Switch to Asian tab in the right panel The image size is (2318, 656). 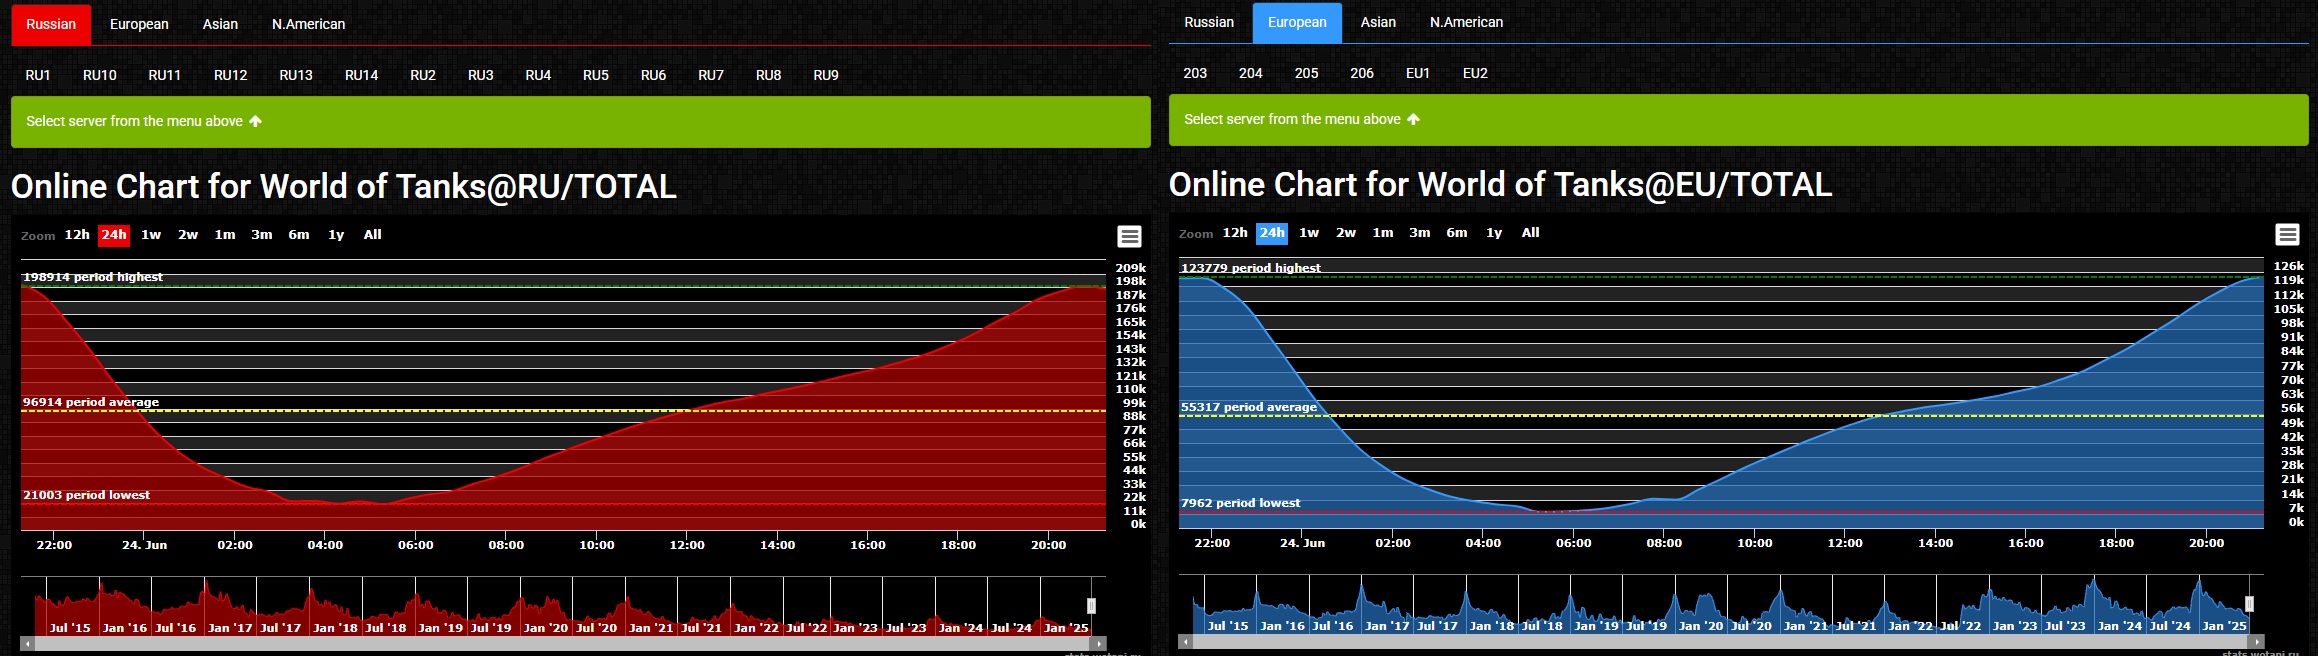pos(1378,22)
